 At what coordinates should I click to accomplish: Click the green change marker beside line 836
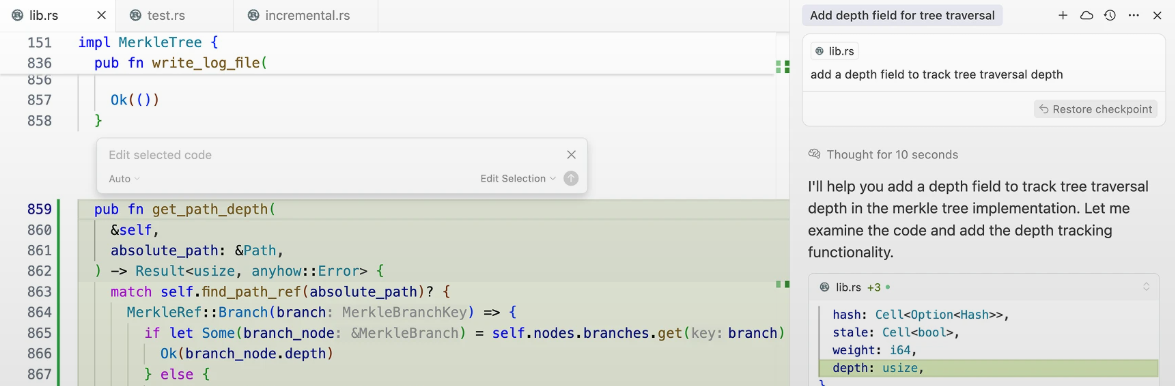782,66
